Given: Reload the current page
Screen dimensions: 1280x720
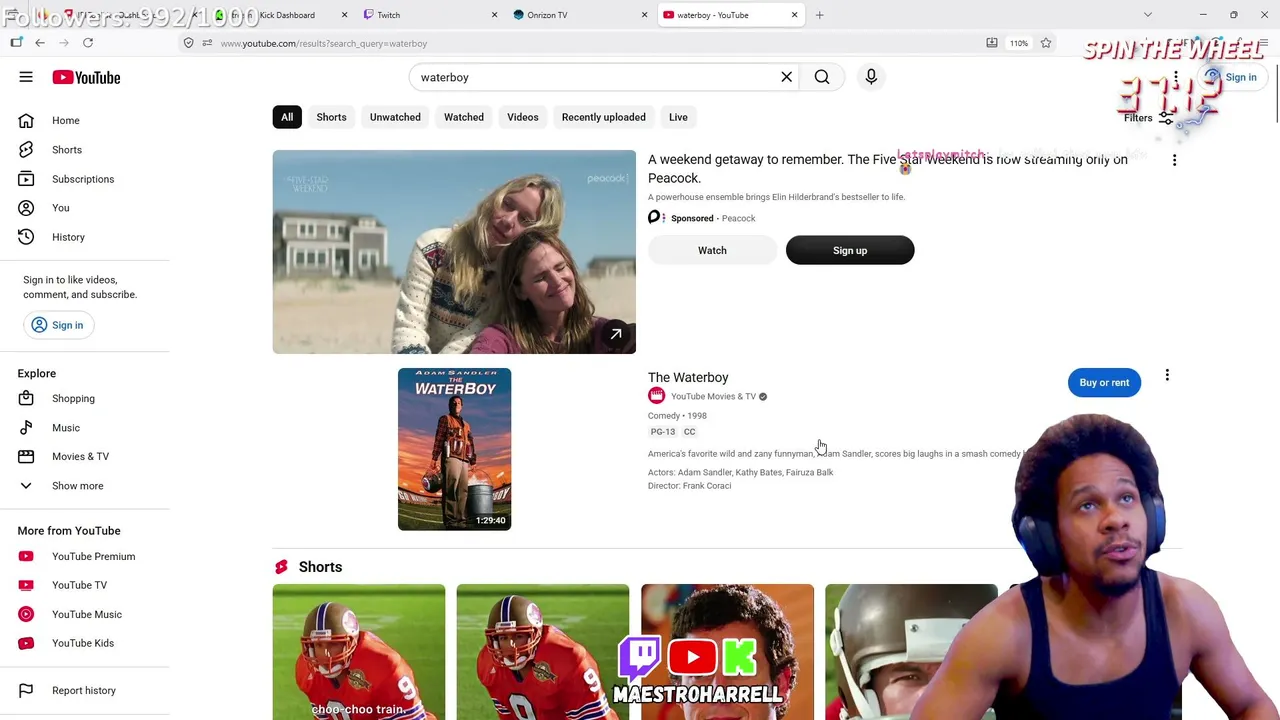Looking at the screenshot, I should (x=88, y=43).
